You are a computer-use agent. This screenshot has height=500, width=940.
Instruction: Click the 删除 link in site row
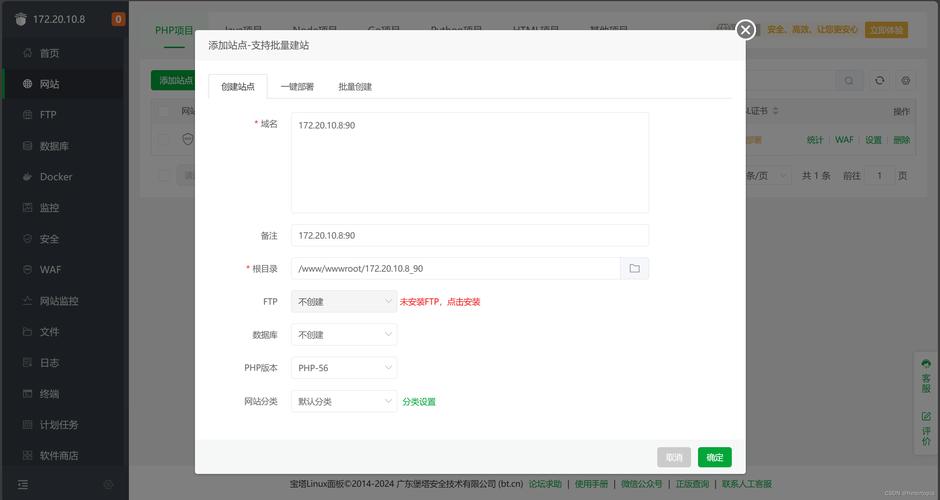[902, 140]
